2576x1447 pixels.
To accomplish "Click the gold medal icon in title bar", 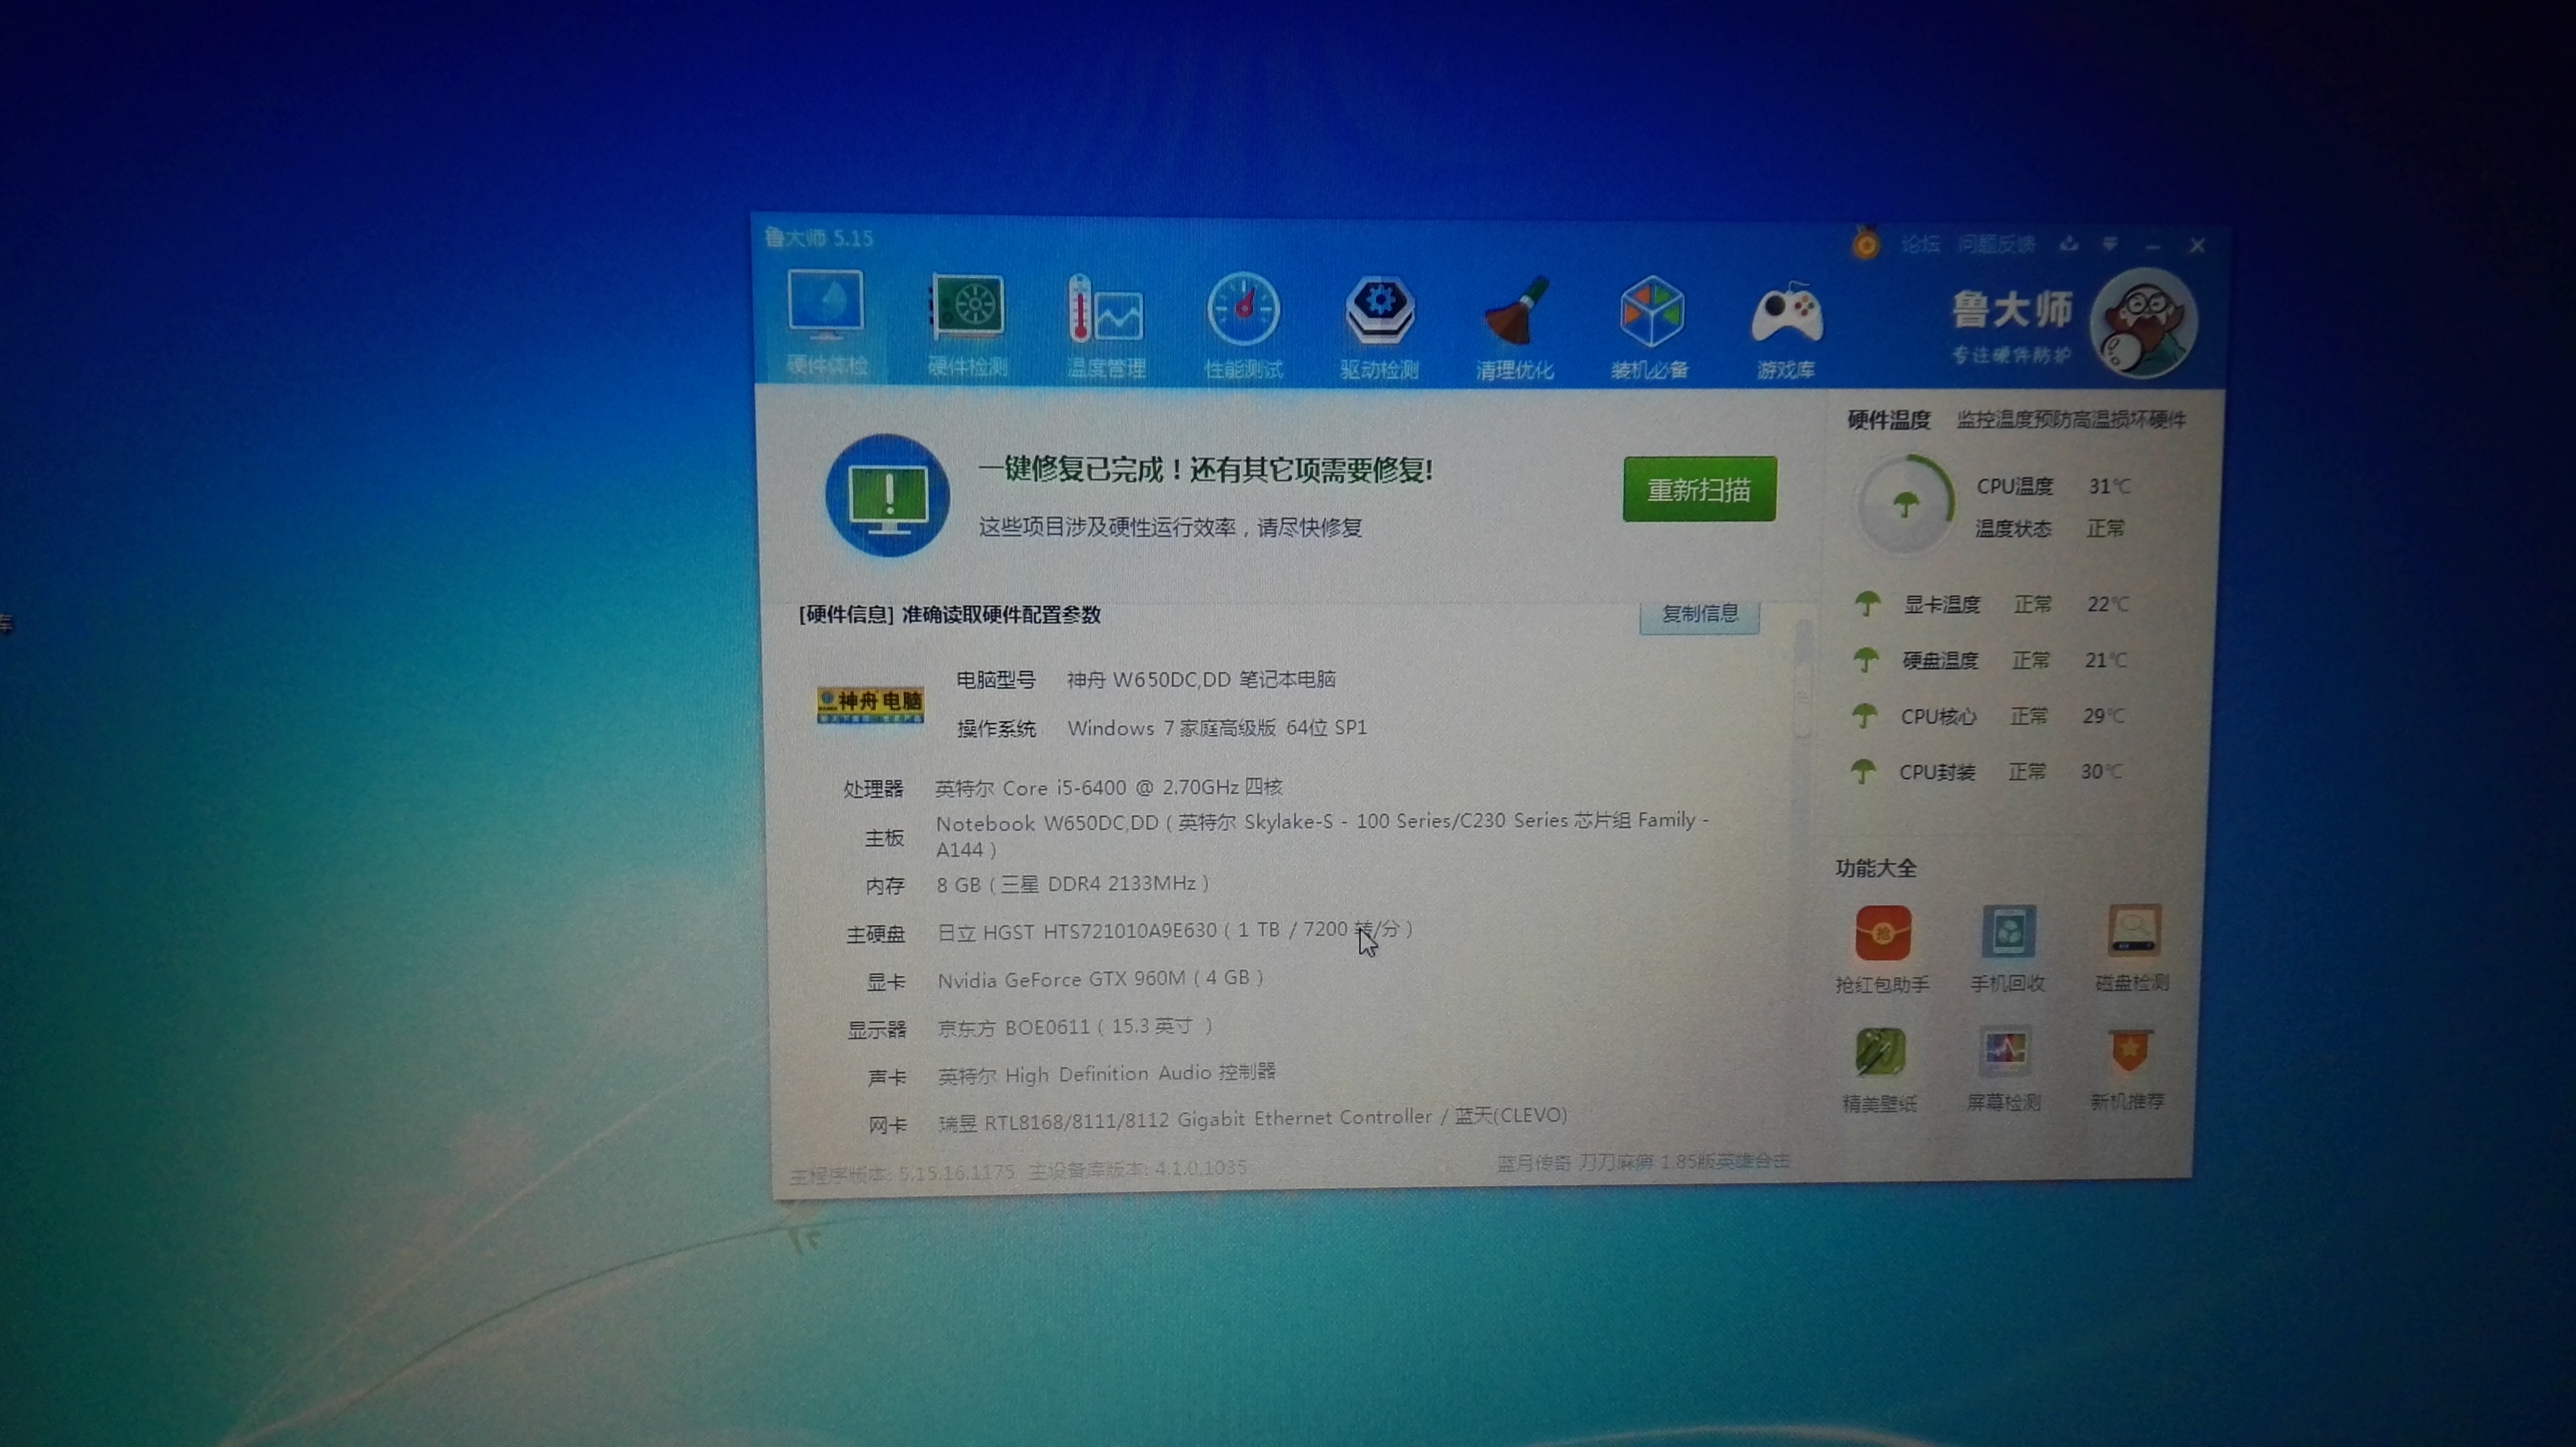I will [1865, 243].
